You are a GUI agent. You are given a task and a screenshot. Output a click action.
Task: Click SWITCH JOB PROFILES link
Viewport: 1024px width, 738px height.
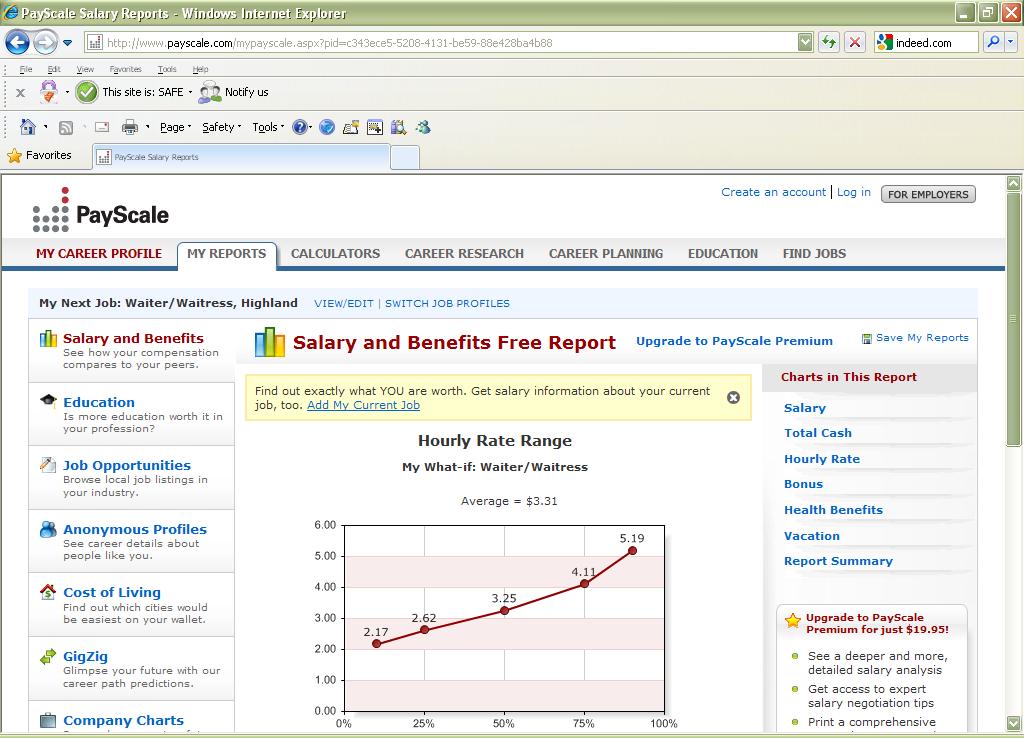tap(447, 304)
